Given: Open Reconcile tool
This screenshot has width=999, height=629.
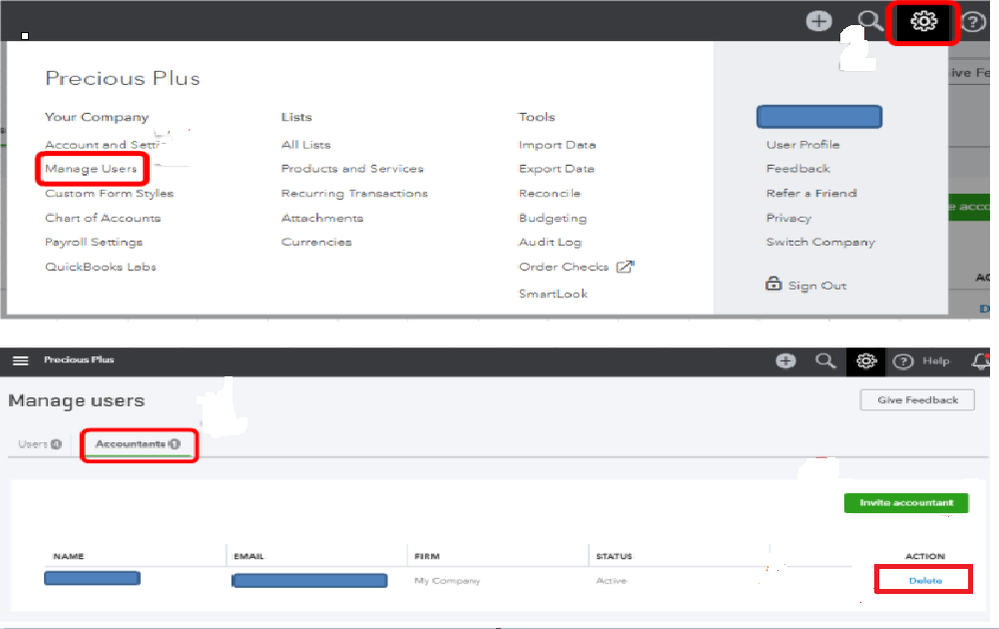Looking at the screenshot, I should click(549, 193).
